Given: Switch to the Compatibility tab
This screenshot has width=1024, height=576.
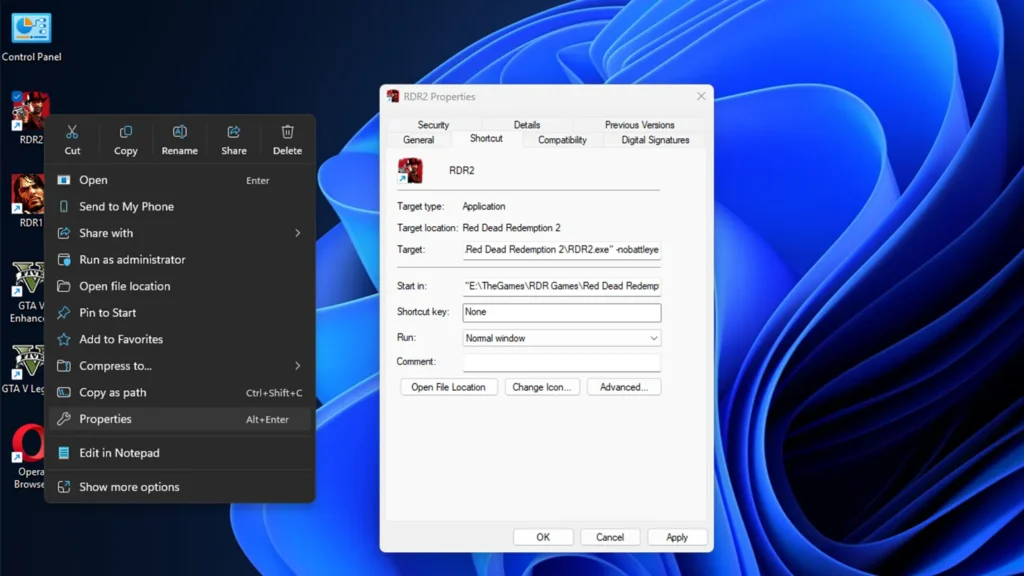Looking at the screenshot, I should tap(562, 140).
